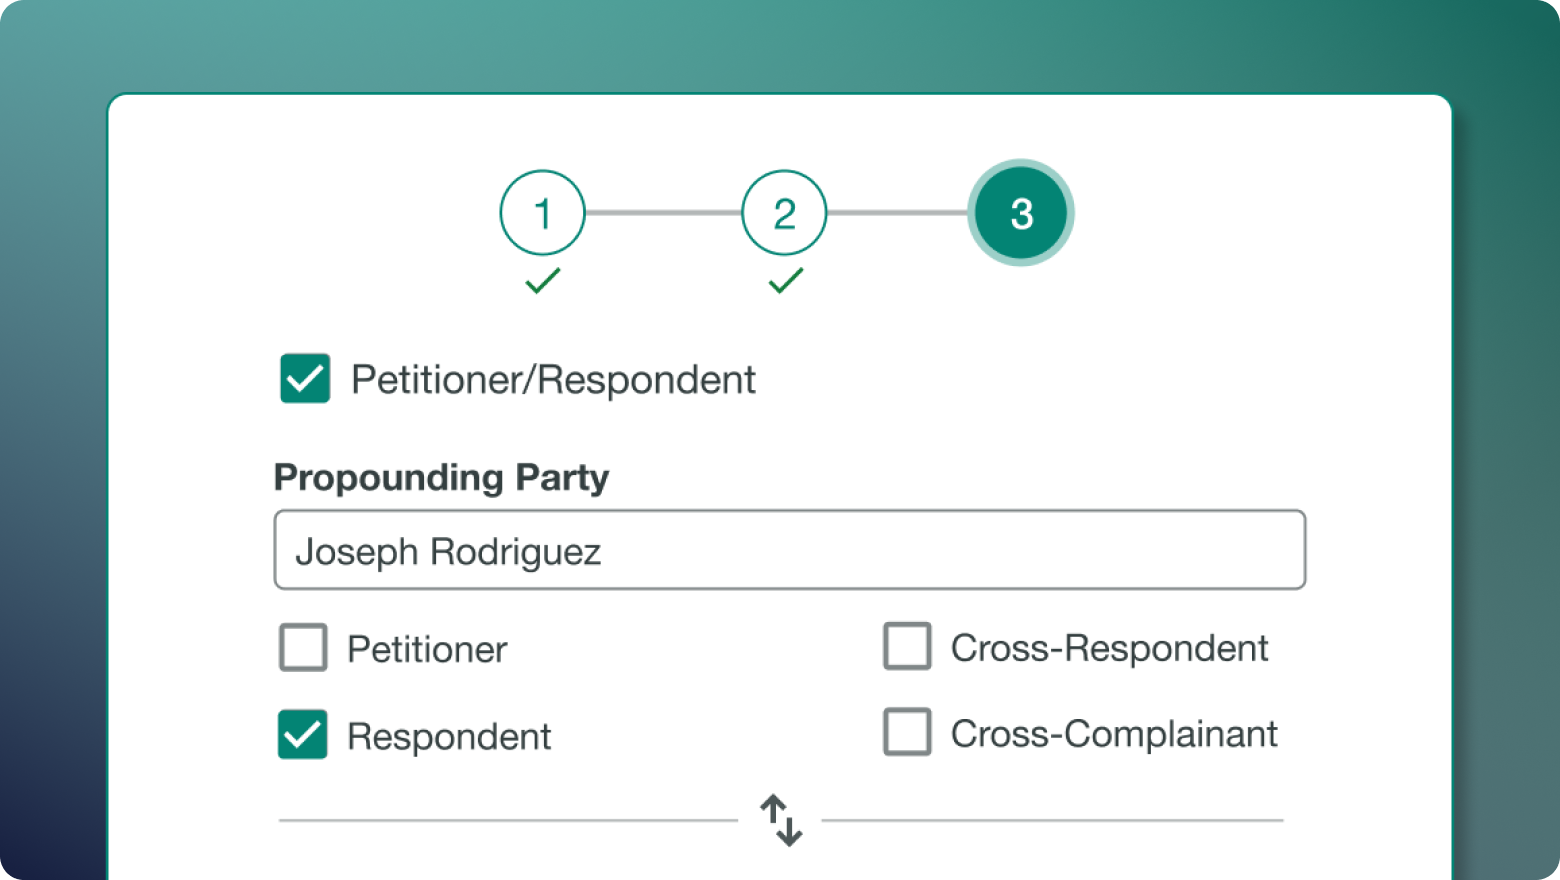Click the green checkmark under step 2
Screen dimensions: 1560x880
tap(784, 283)
